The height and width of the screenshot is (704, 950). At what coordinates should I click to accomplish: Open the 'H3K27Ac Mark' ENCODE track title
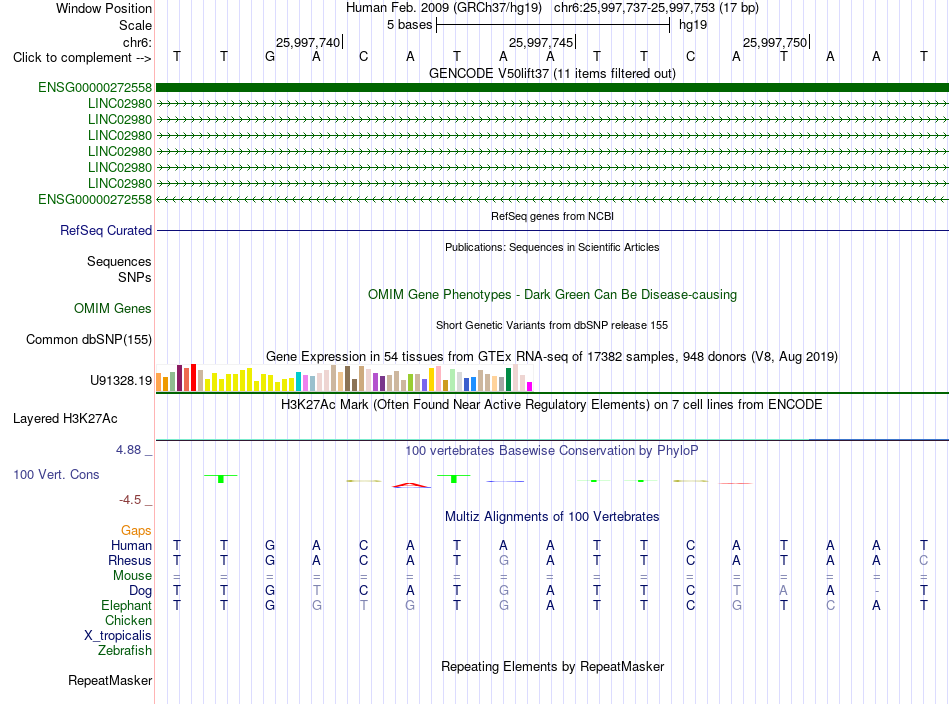tap(552, 404)
